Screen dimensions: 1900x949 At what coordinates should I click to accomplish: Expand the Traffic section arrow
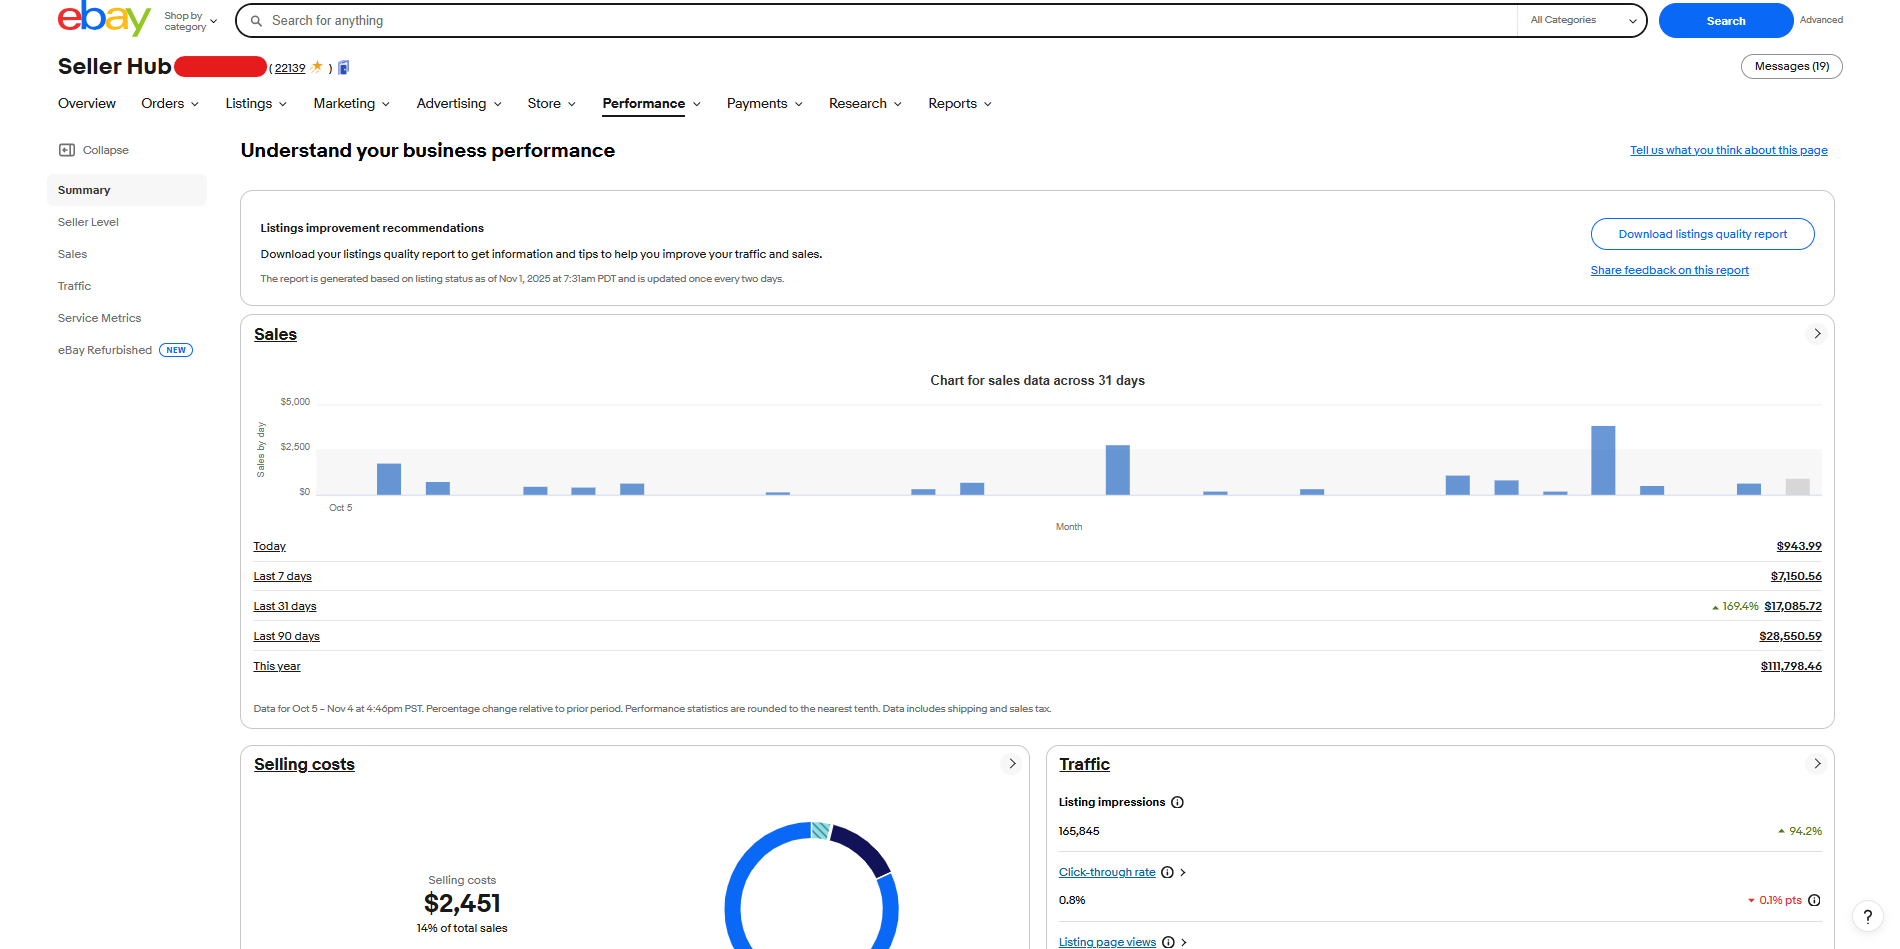click(x=1817, y=764)
